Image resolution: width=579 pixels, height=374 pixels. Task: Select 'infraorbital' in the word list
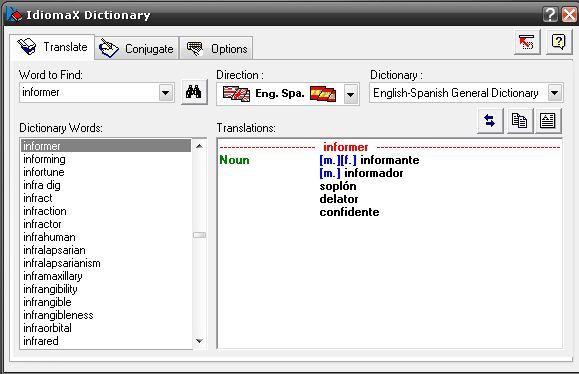[106, 328]
